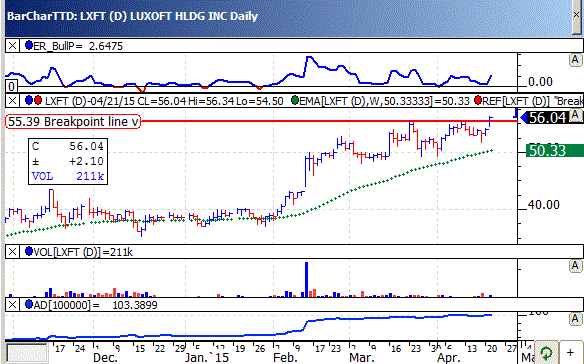Click the 0.00 axis label in ER_BullP pane
The image size is (584, 364).
[541, 82]
